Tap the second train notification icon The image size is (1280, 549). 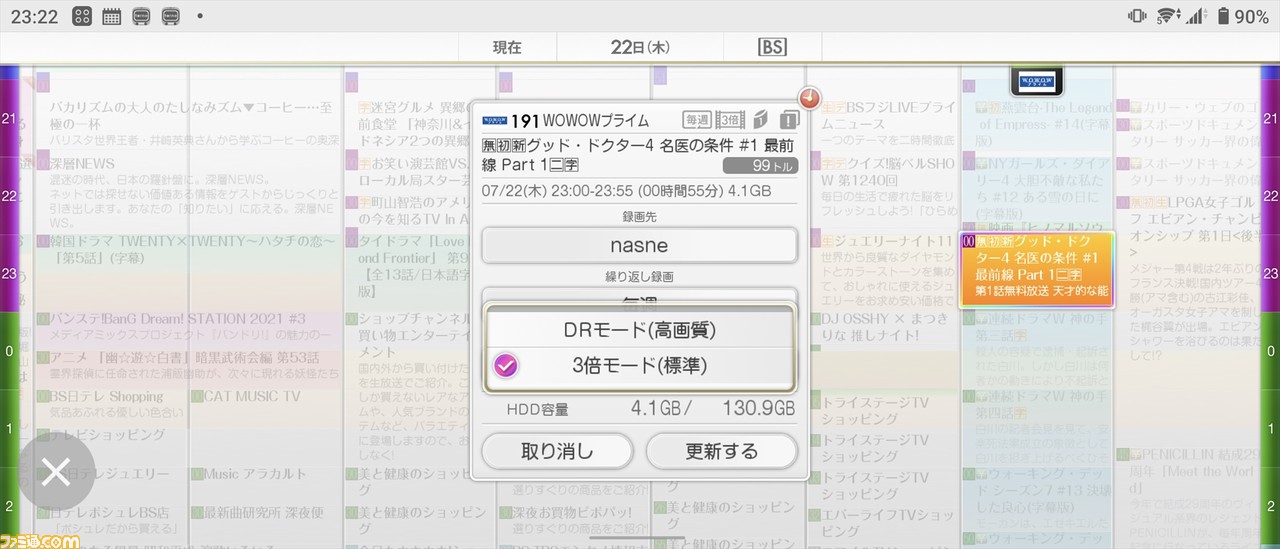(x=170, y=16)
